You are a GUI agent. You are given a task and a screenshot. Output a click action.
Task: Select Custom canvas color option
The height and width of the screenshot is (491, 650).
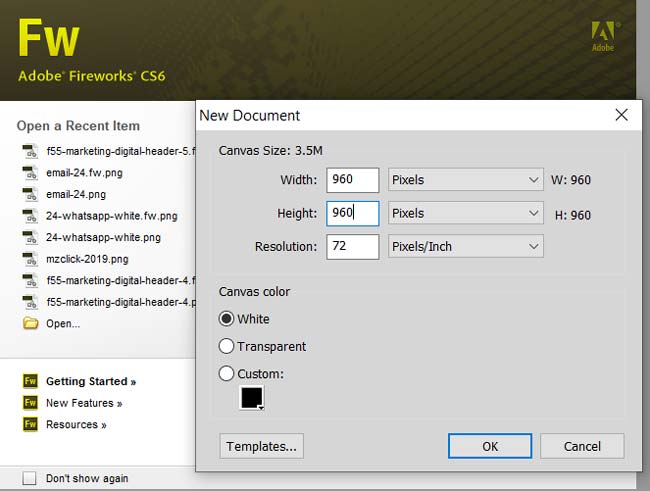coord(226,374)
